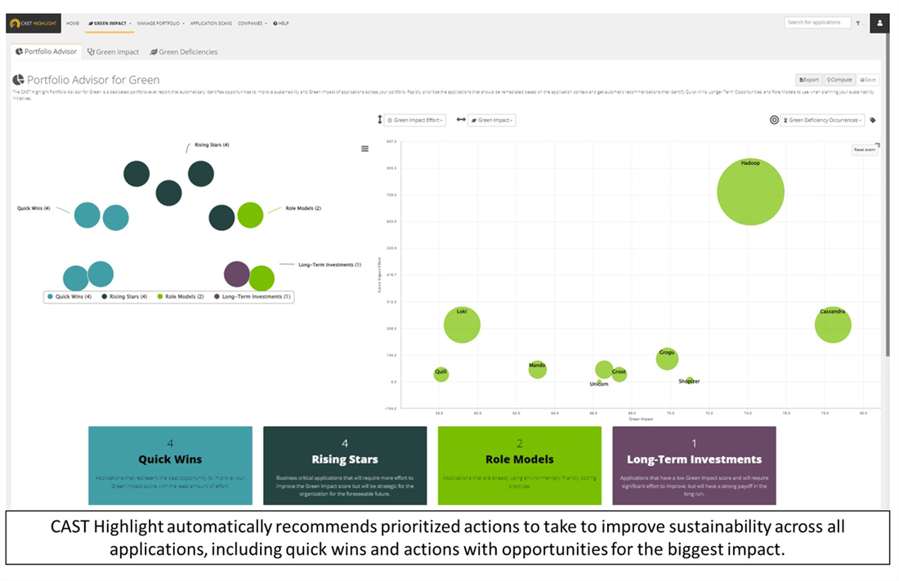Click the Export button

point(808,79)
